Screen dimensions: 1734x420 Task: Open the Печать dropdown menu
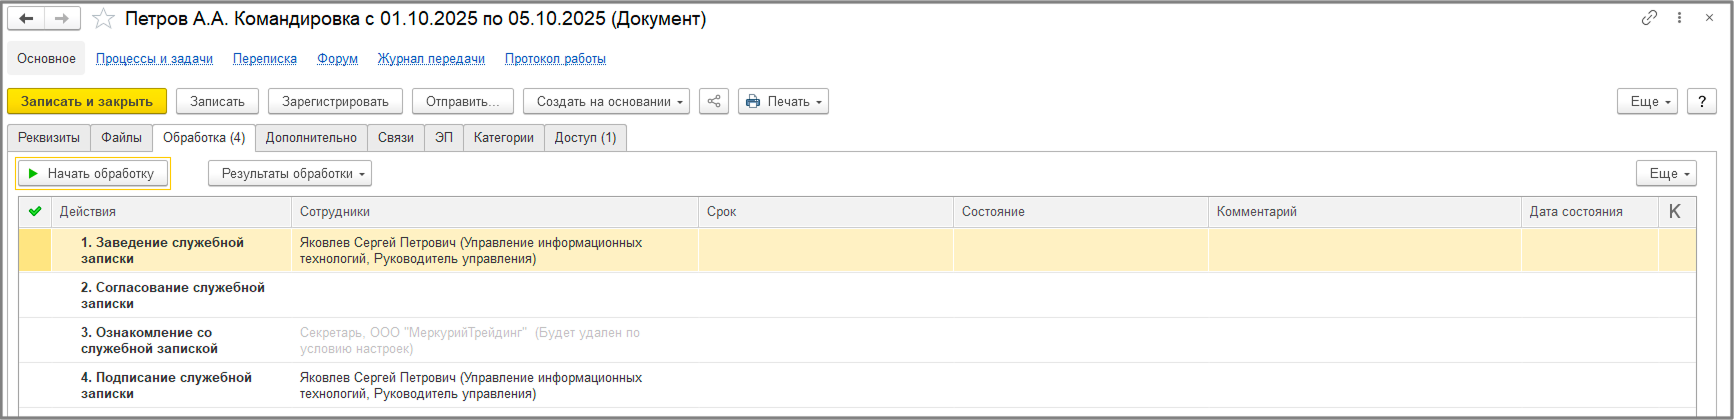click(783, 101)
